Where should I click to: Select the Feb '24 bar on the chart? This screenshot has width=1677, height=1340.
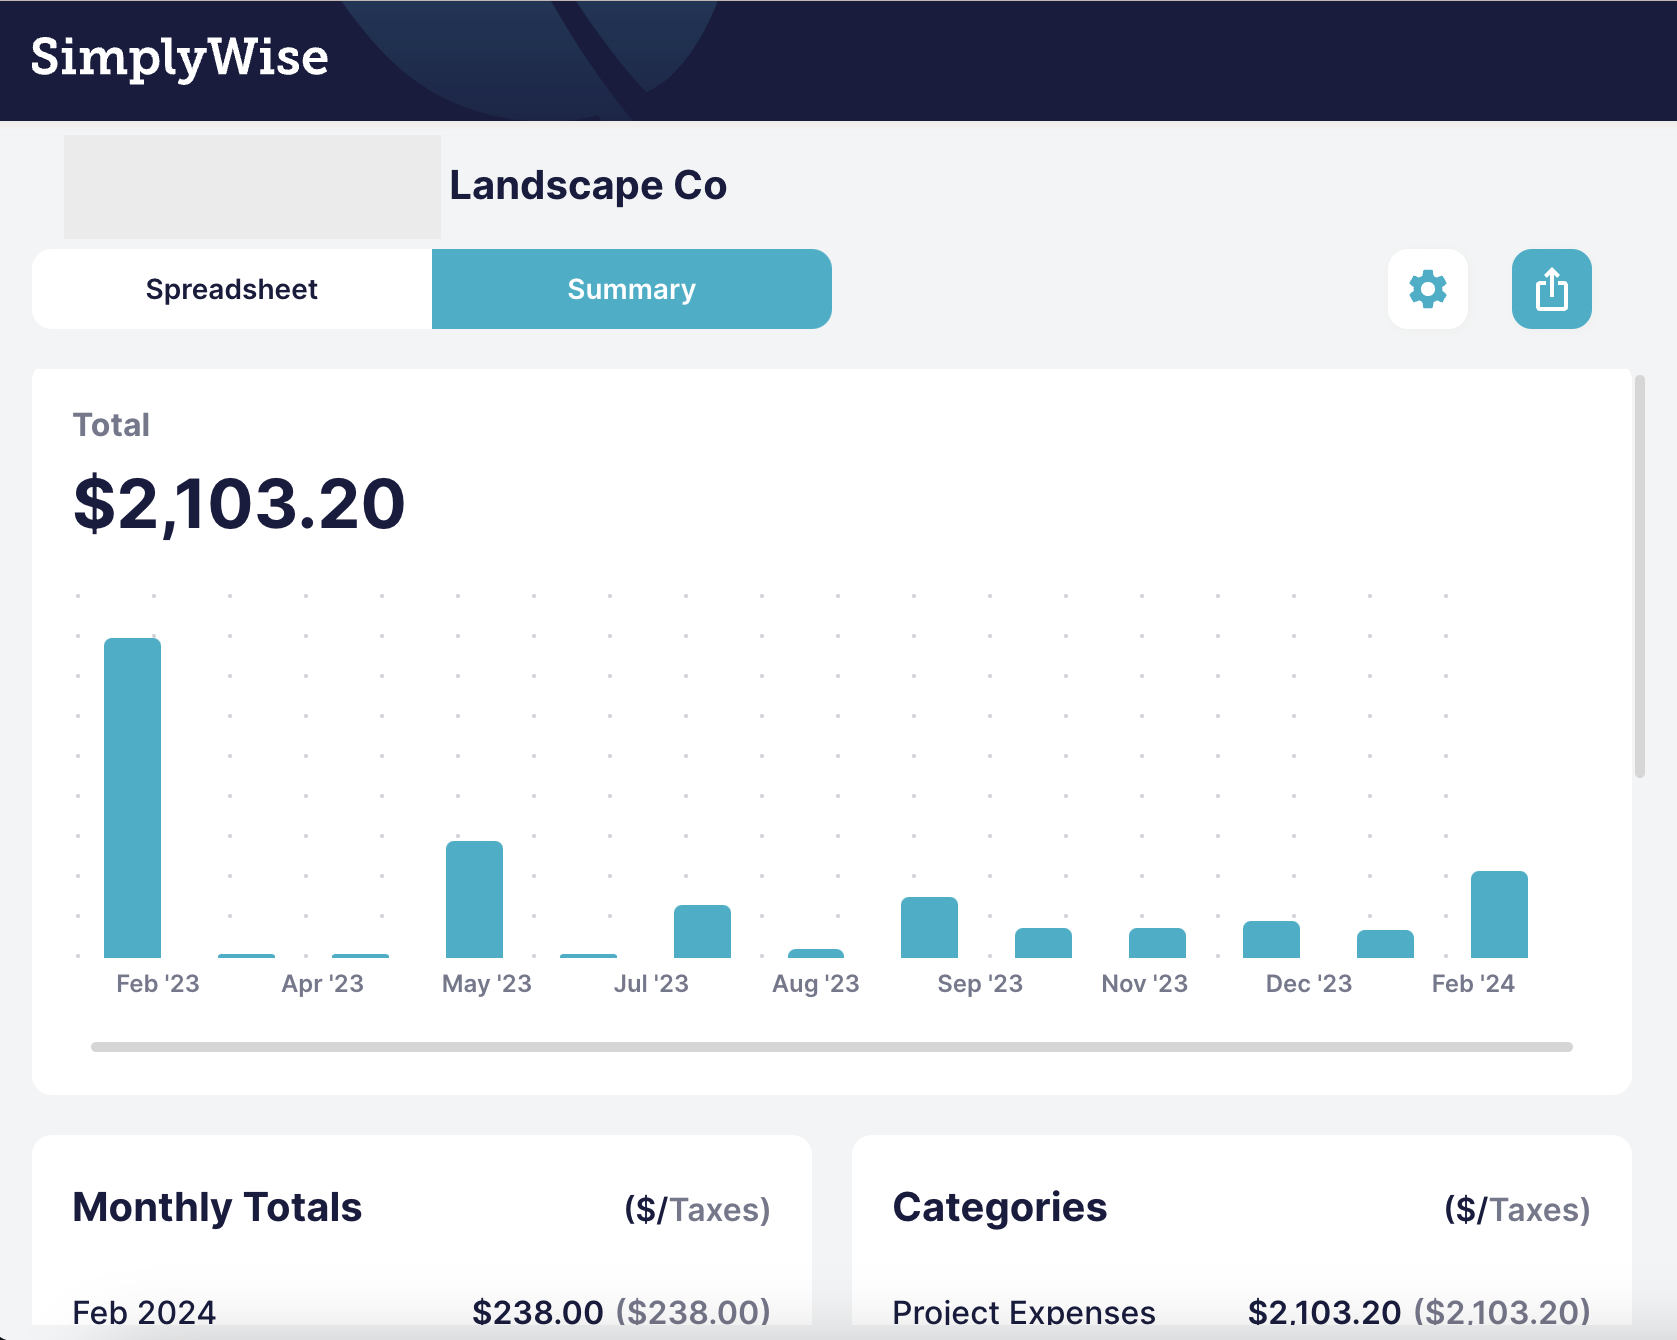coord(1497,913)
